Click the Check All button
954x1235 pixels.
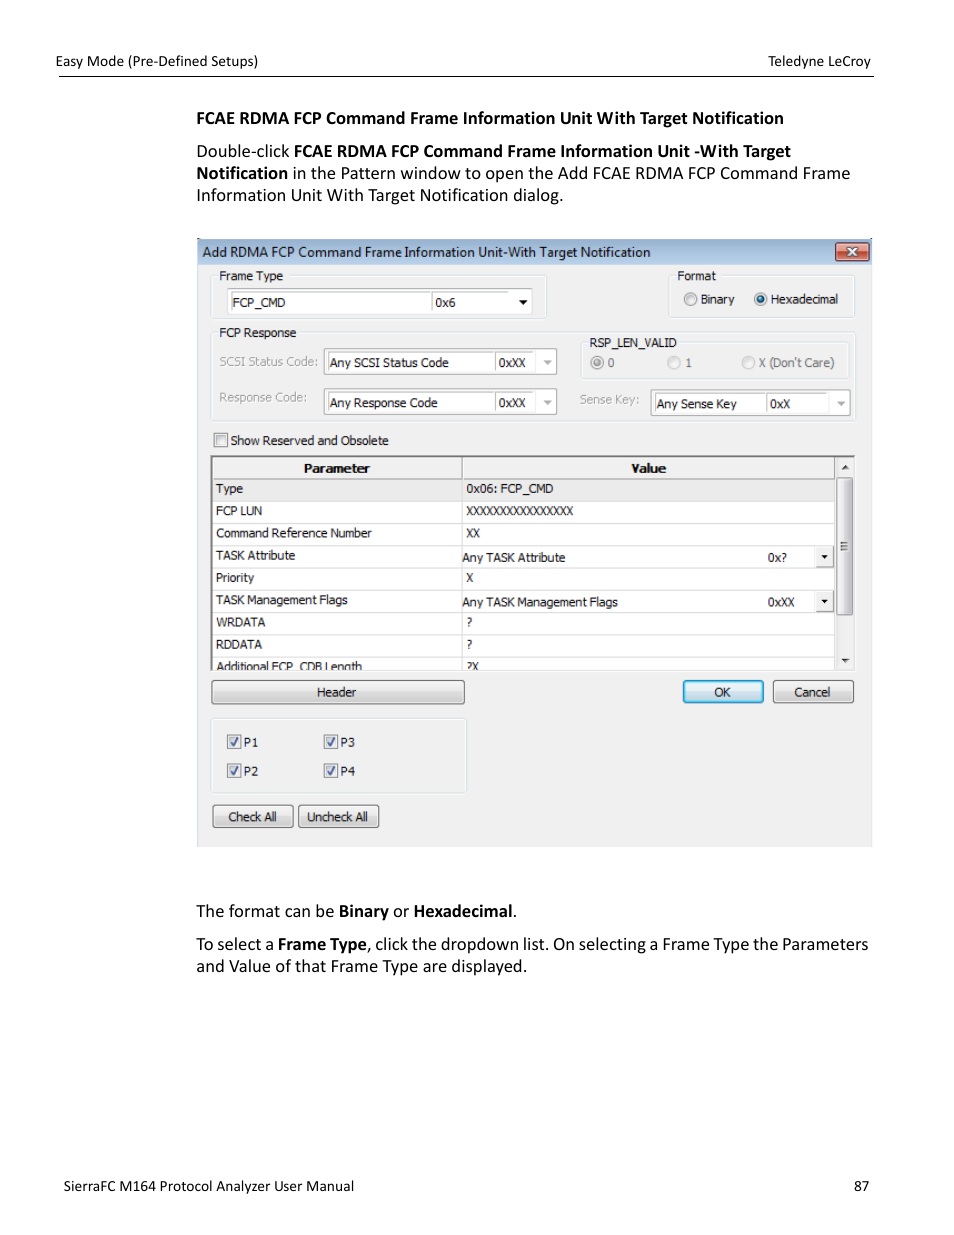coord(253,817)
